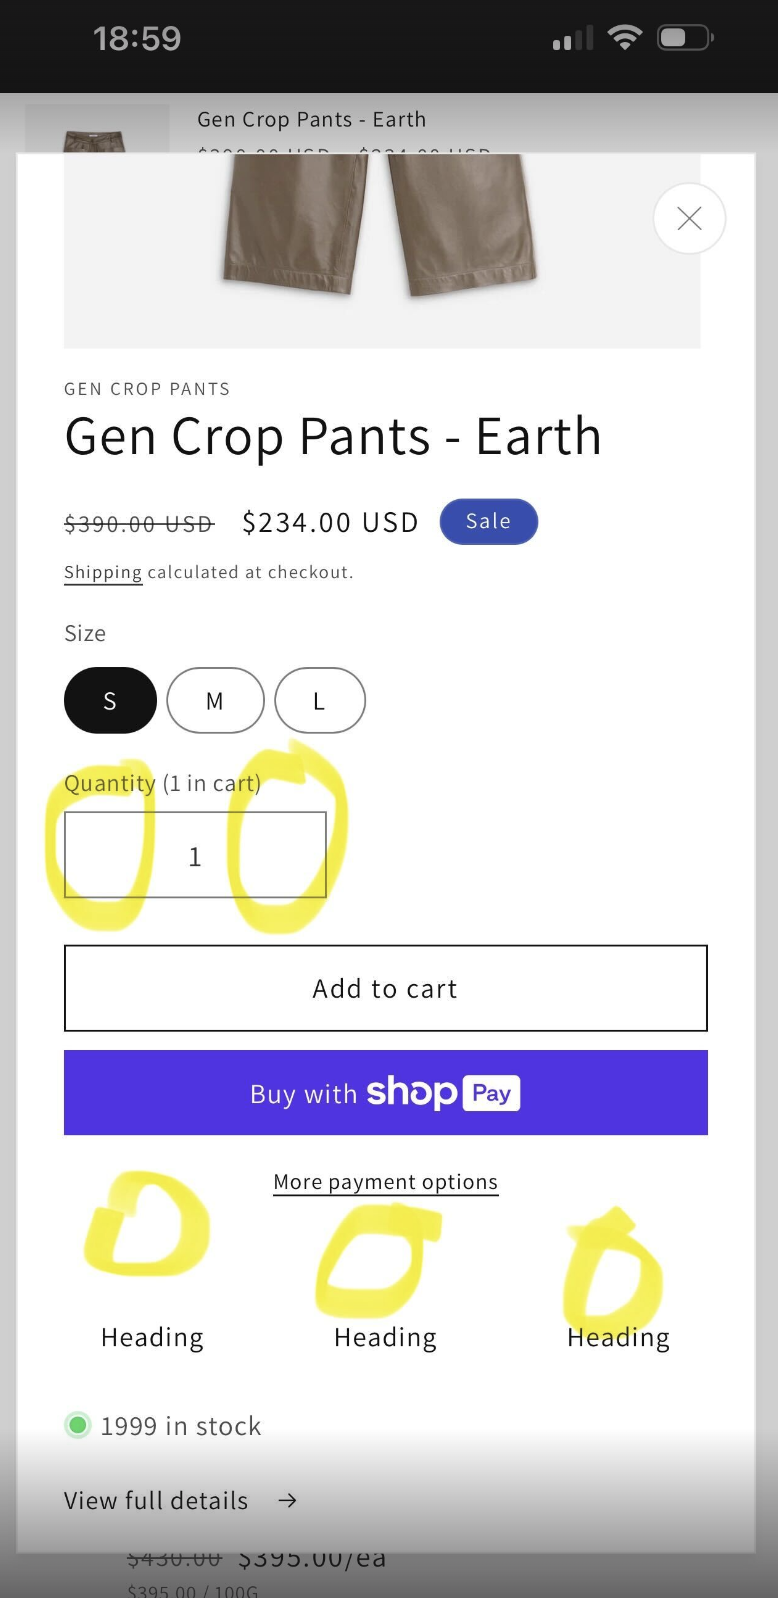Pick size L
Image resolution: width=778 pixels, height=1598 pixels.
click(319, 700)
